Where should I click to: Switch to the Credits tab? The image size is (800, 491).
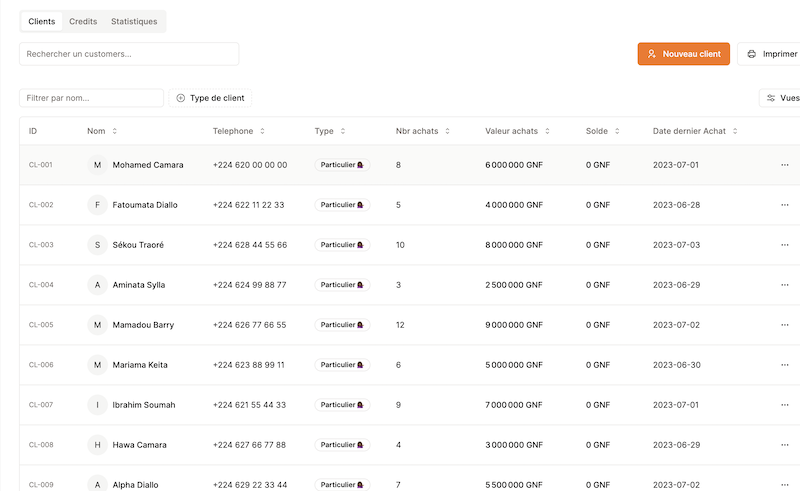pos(83,21)
